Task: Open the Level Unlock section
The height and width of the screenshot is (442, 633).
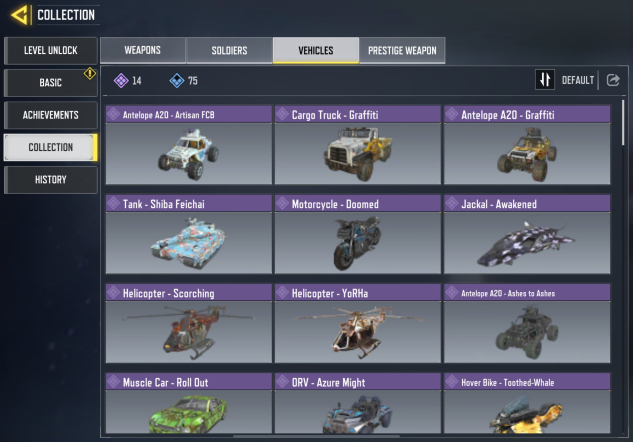Action: (x=50, y=50)
